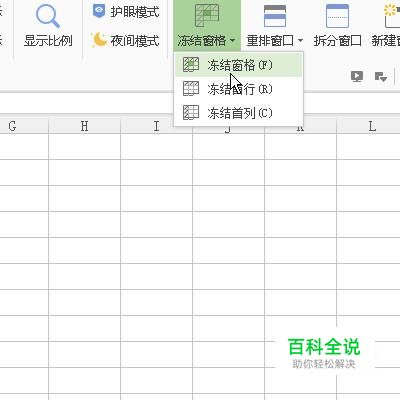Click the 冻结窗格 ribbon icon
Screen dimensions: 400x400
(207, 15)
